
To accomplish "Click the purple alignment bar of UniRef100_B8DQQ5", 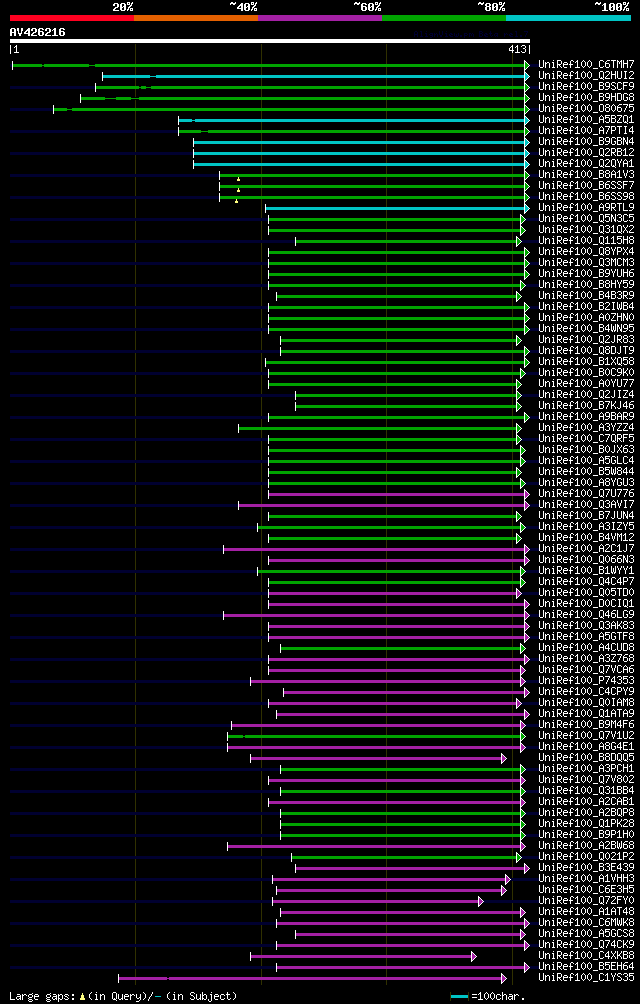I will [x=376, y=758].
